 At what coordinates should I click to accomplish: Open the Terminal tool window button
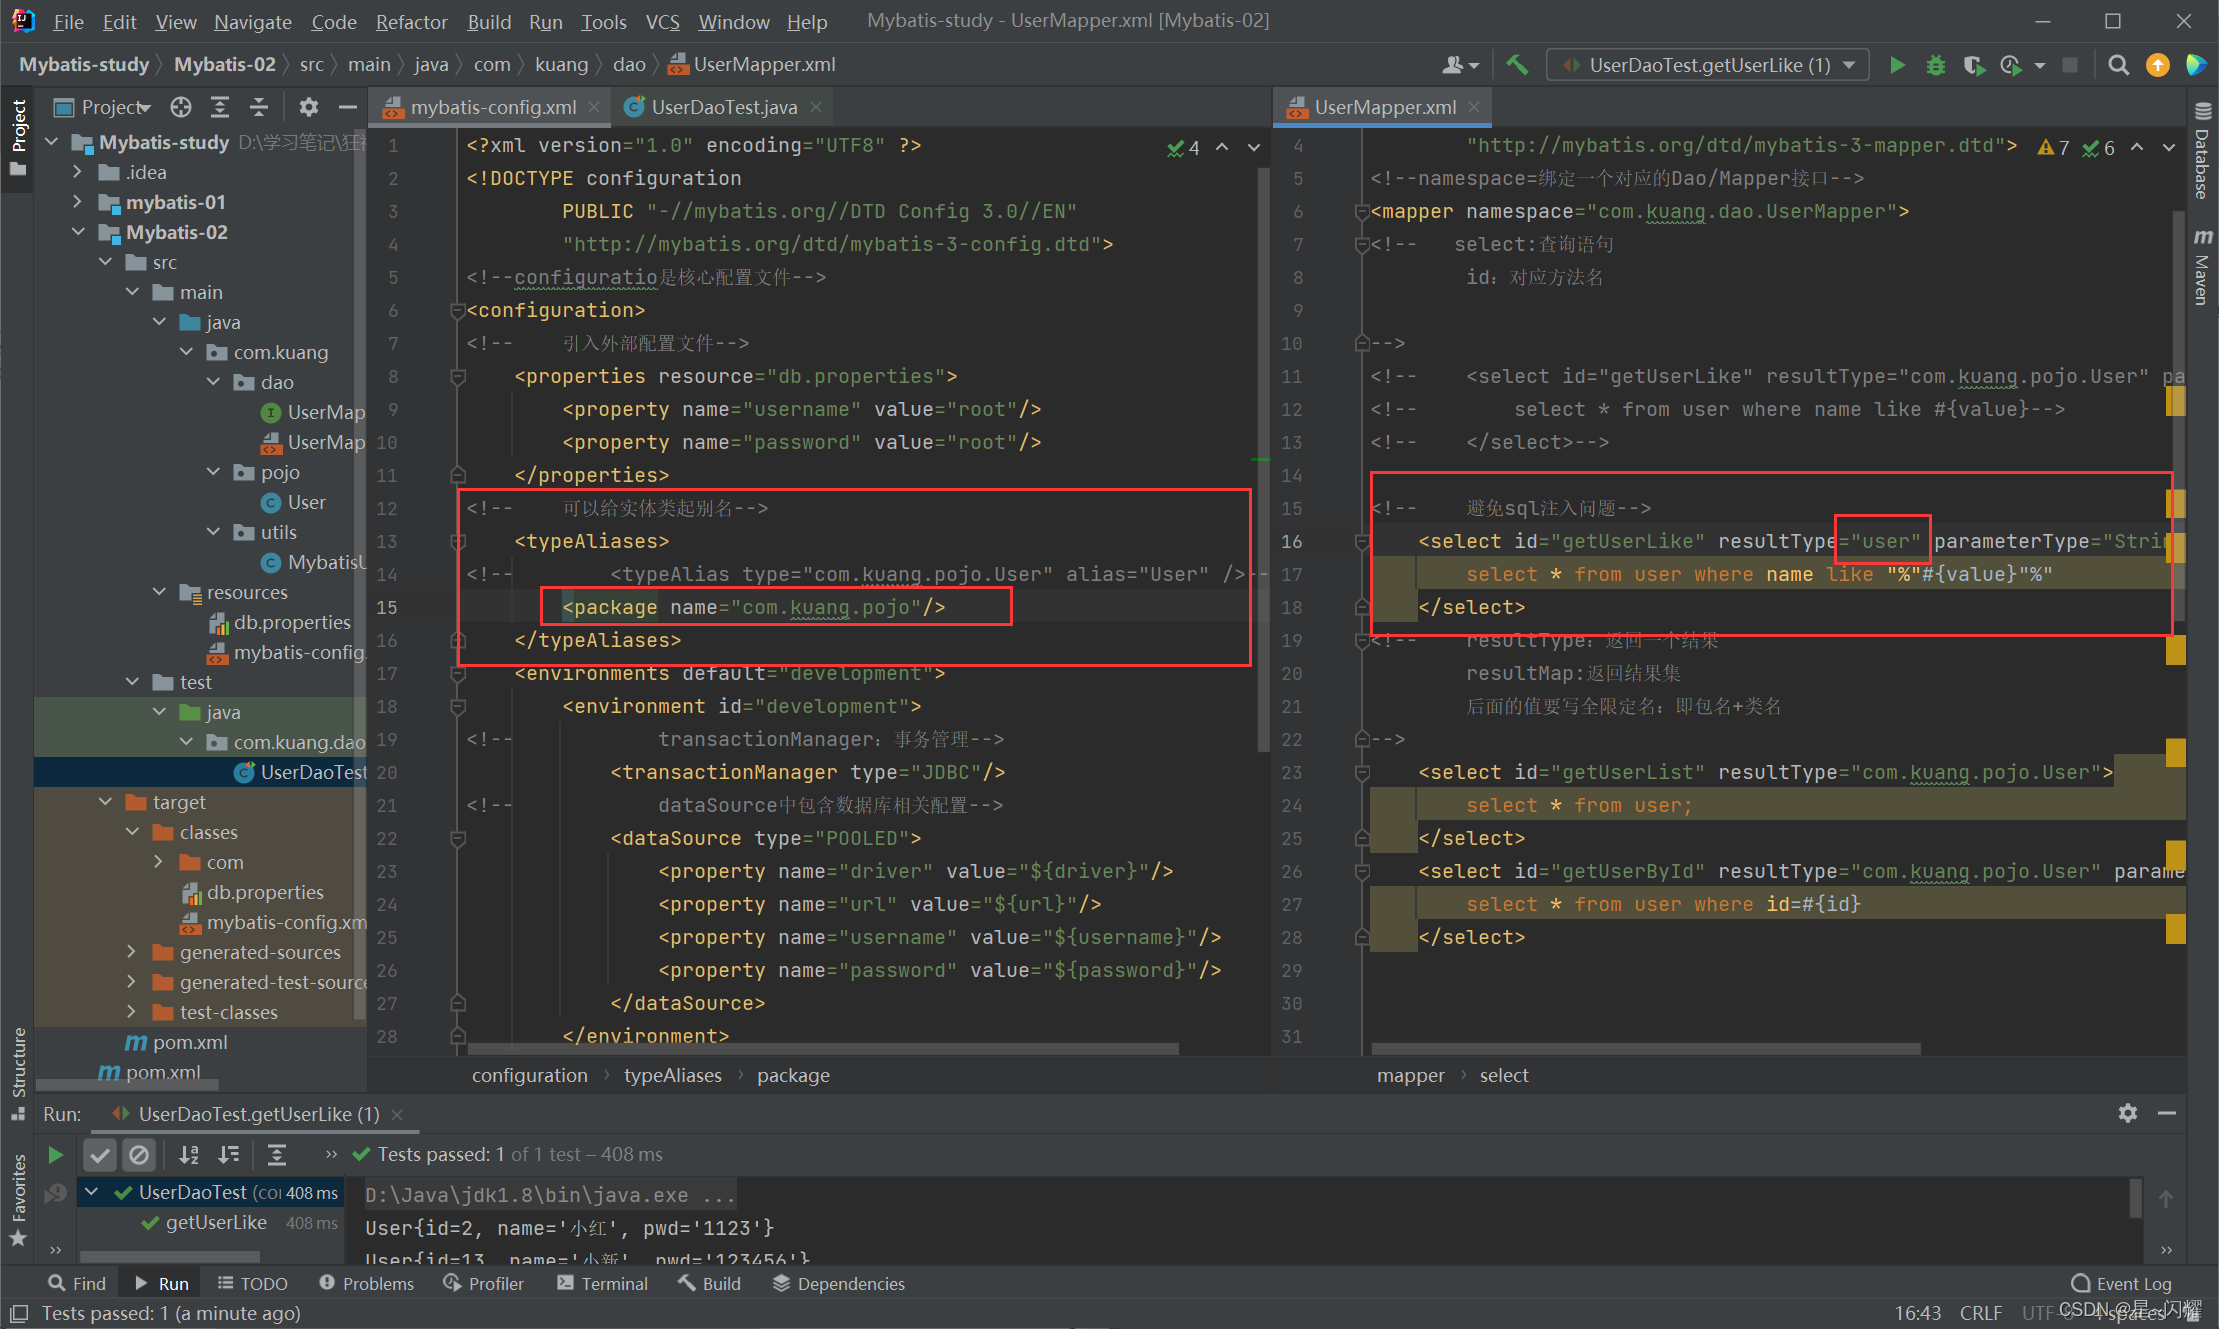[x=602, y=1283]
